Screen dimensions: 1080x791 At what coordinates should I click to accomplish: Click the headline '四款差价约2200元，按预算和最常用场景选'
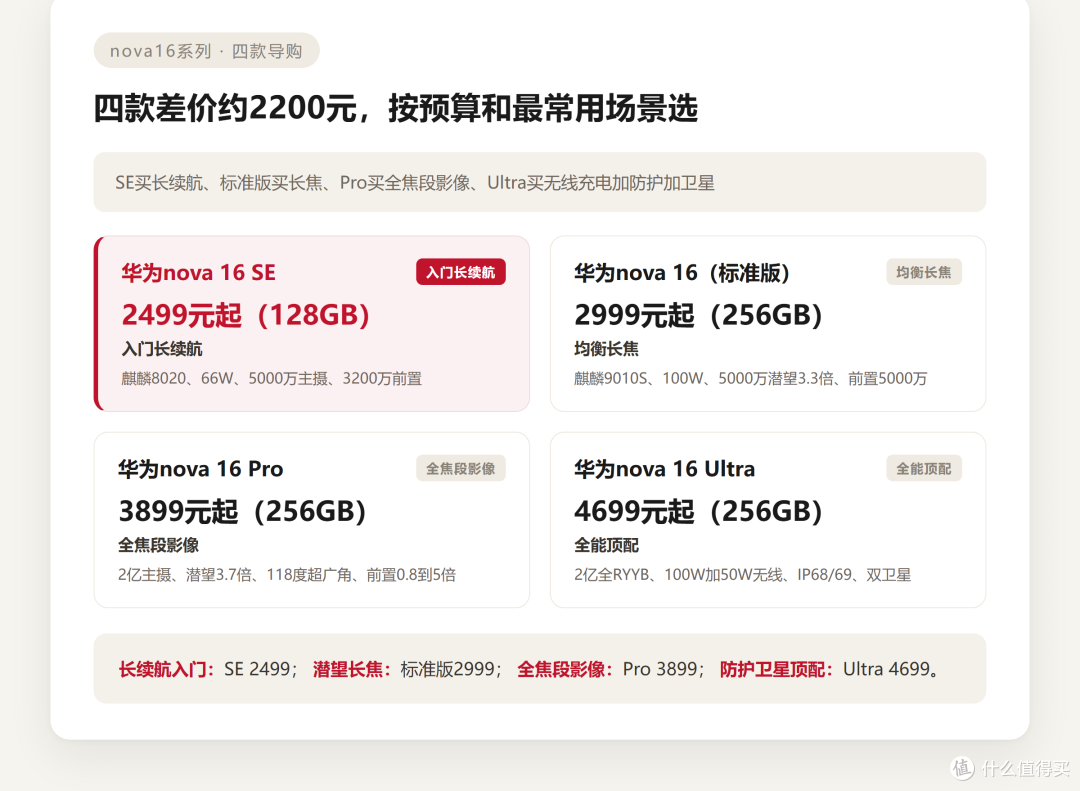point(396,109)
